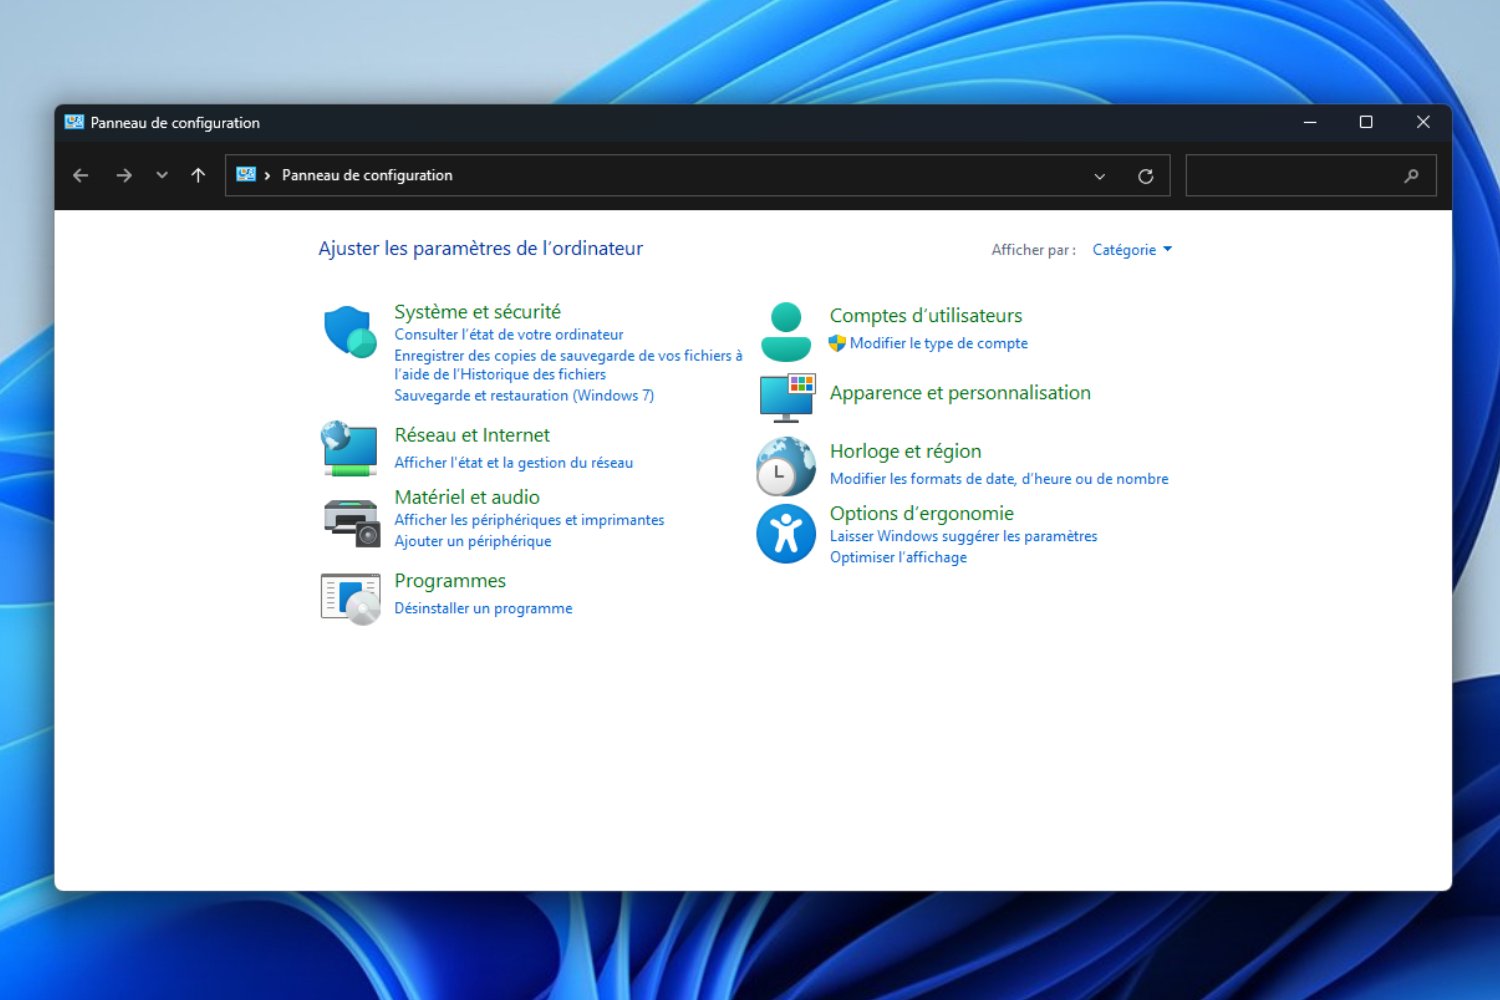Screen dimensions: 1500x1000
Task: Click Désinstaller un programme
Action: click(483, 608)
